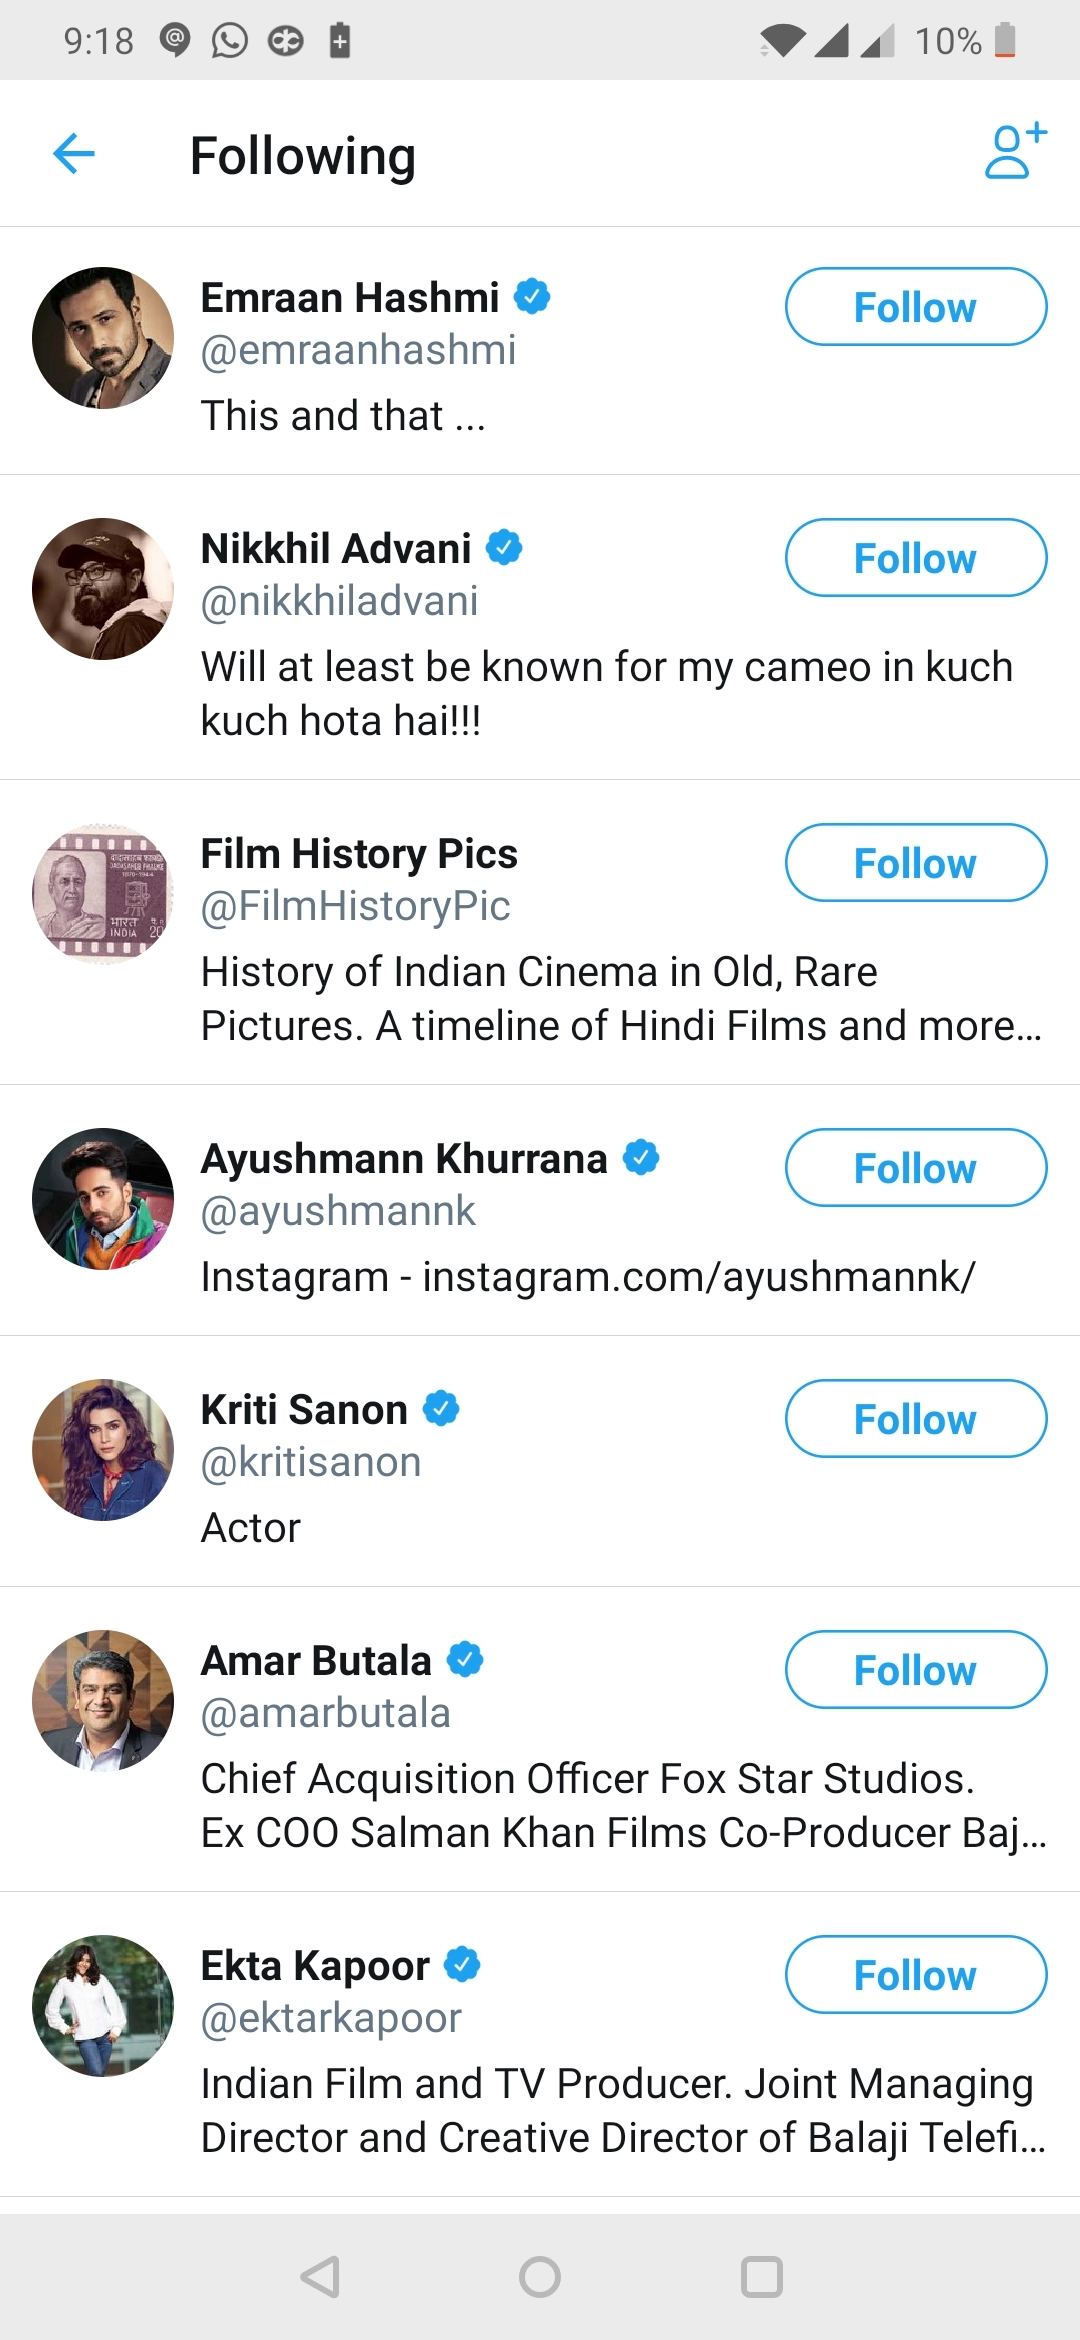Open the add contacts person icon
Screen dimensions: 1080x2340
pyautogui.click(x=1014, y=152)
